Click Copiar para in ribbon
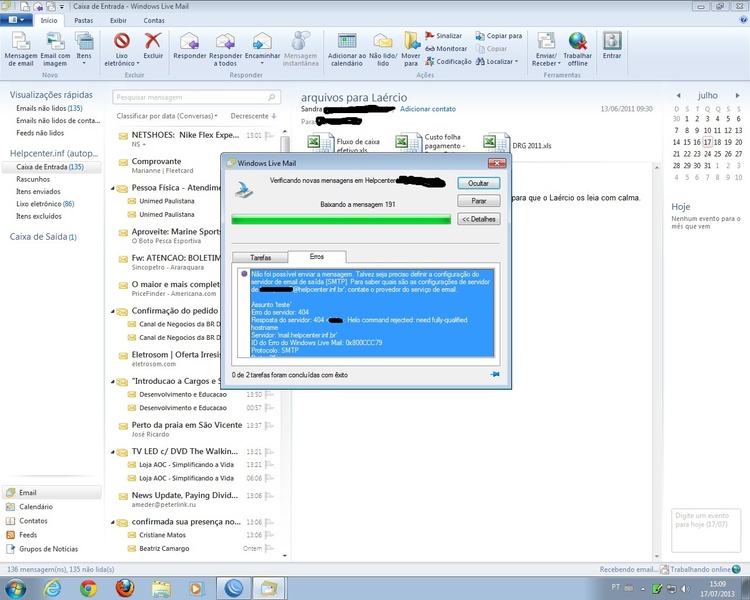 pyautogui.click(x=498, y=35)
